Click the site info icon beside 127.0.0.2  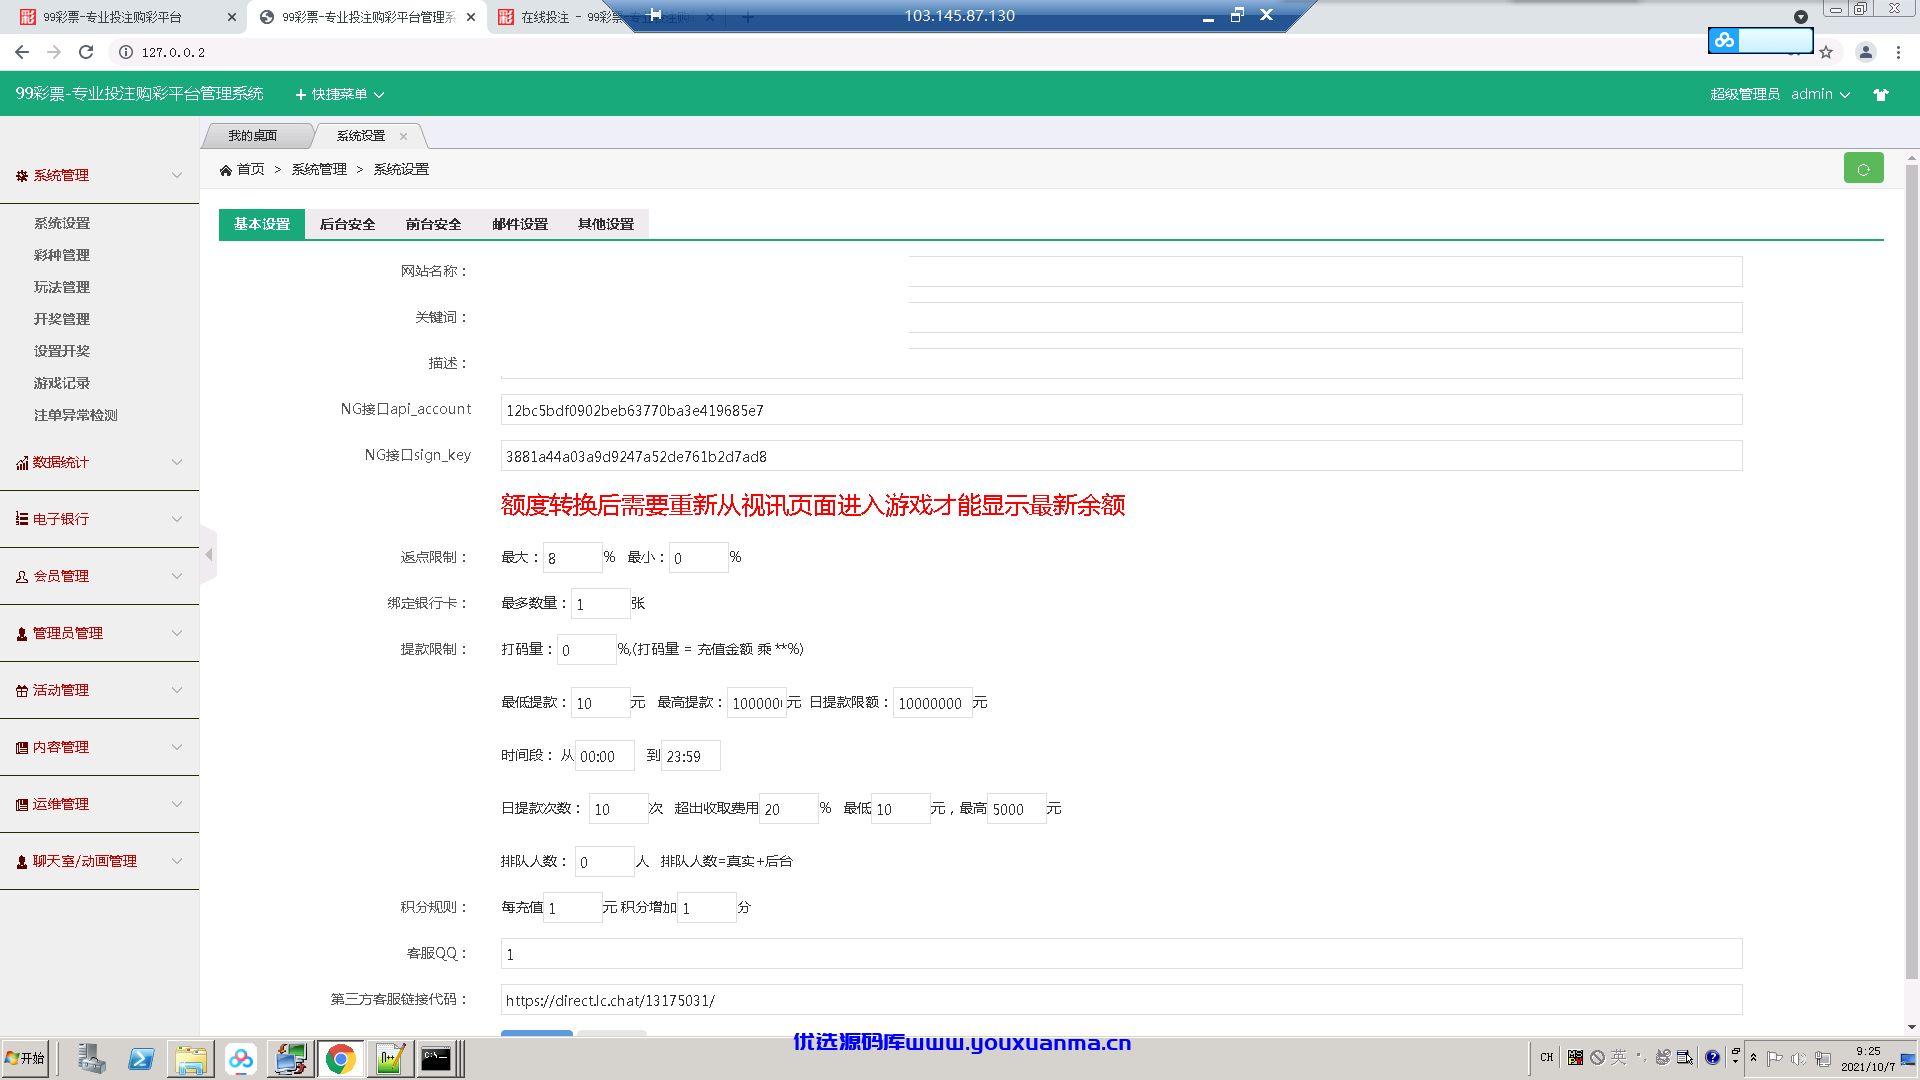click(x=126, y=52)
